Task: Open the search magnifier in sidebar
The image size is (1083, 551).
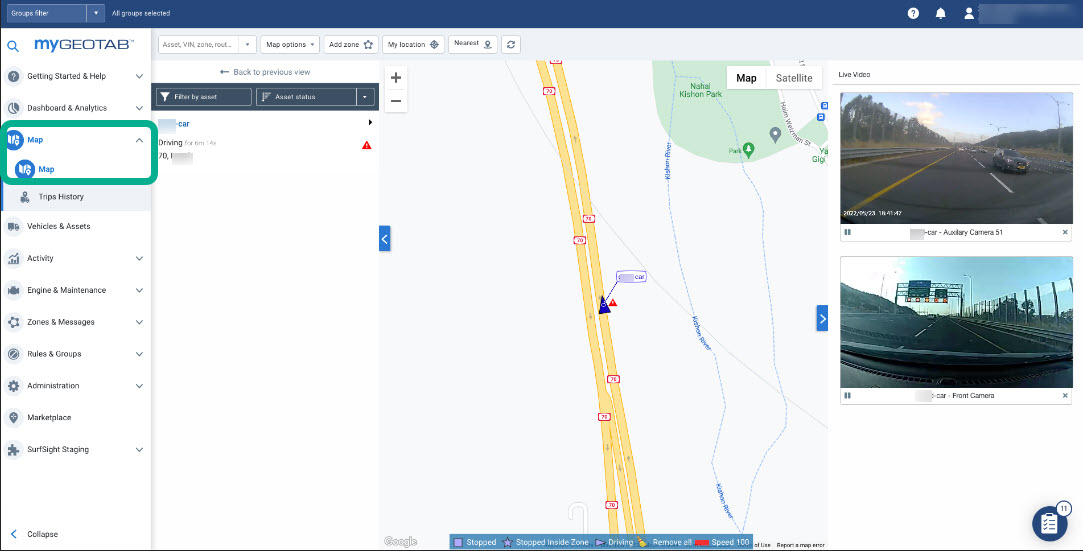Action: pos(12,46)
